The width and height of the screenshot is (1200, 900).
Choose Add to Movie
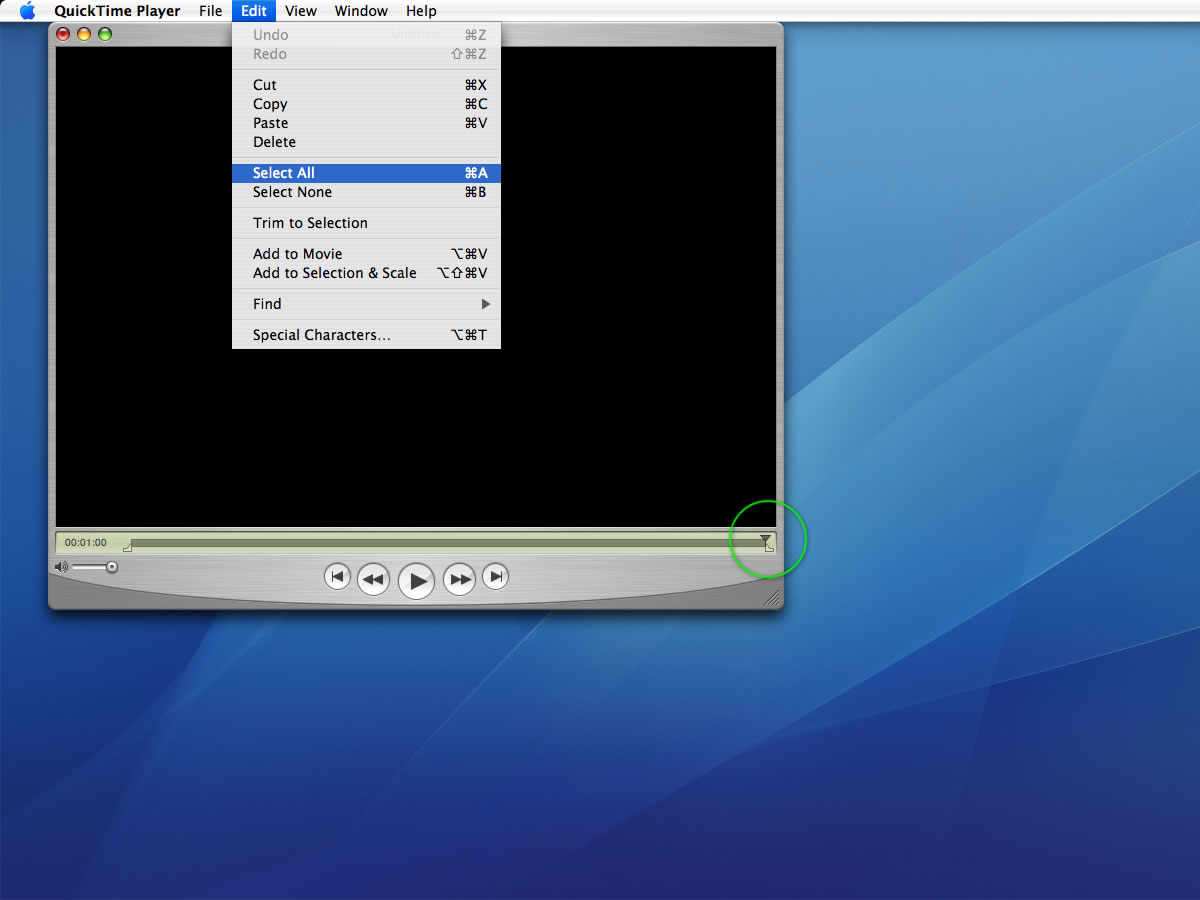(x=366, y=254)
